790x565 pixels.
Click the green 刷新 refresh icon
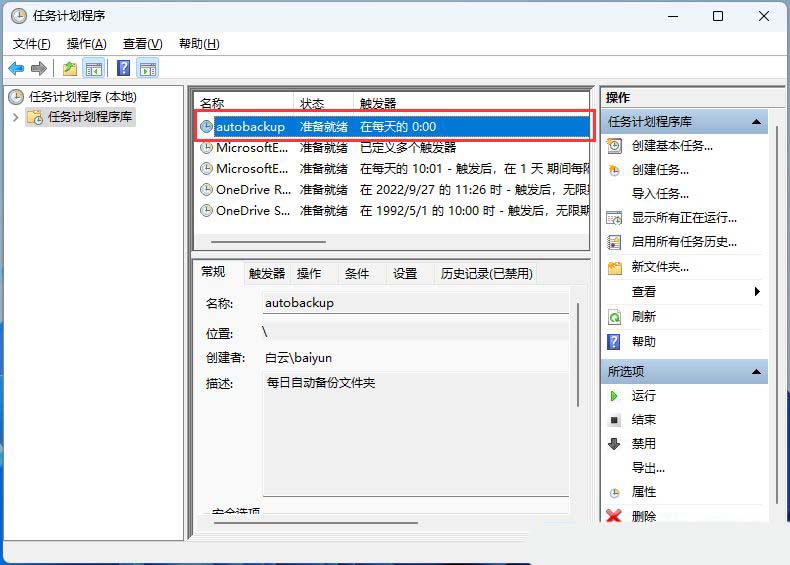click(614, 317)
